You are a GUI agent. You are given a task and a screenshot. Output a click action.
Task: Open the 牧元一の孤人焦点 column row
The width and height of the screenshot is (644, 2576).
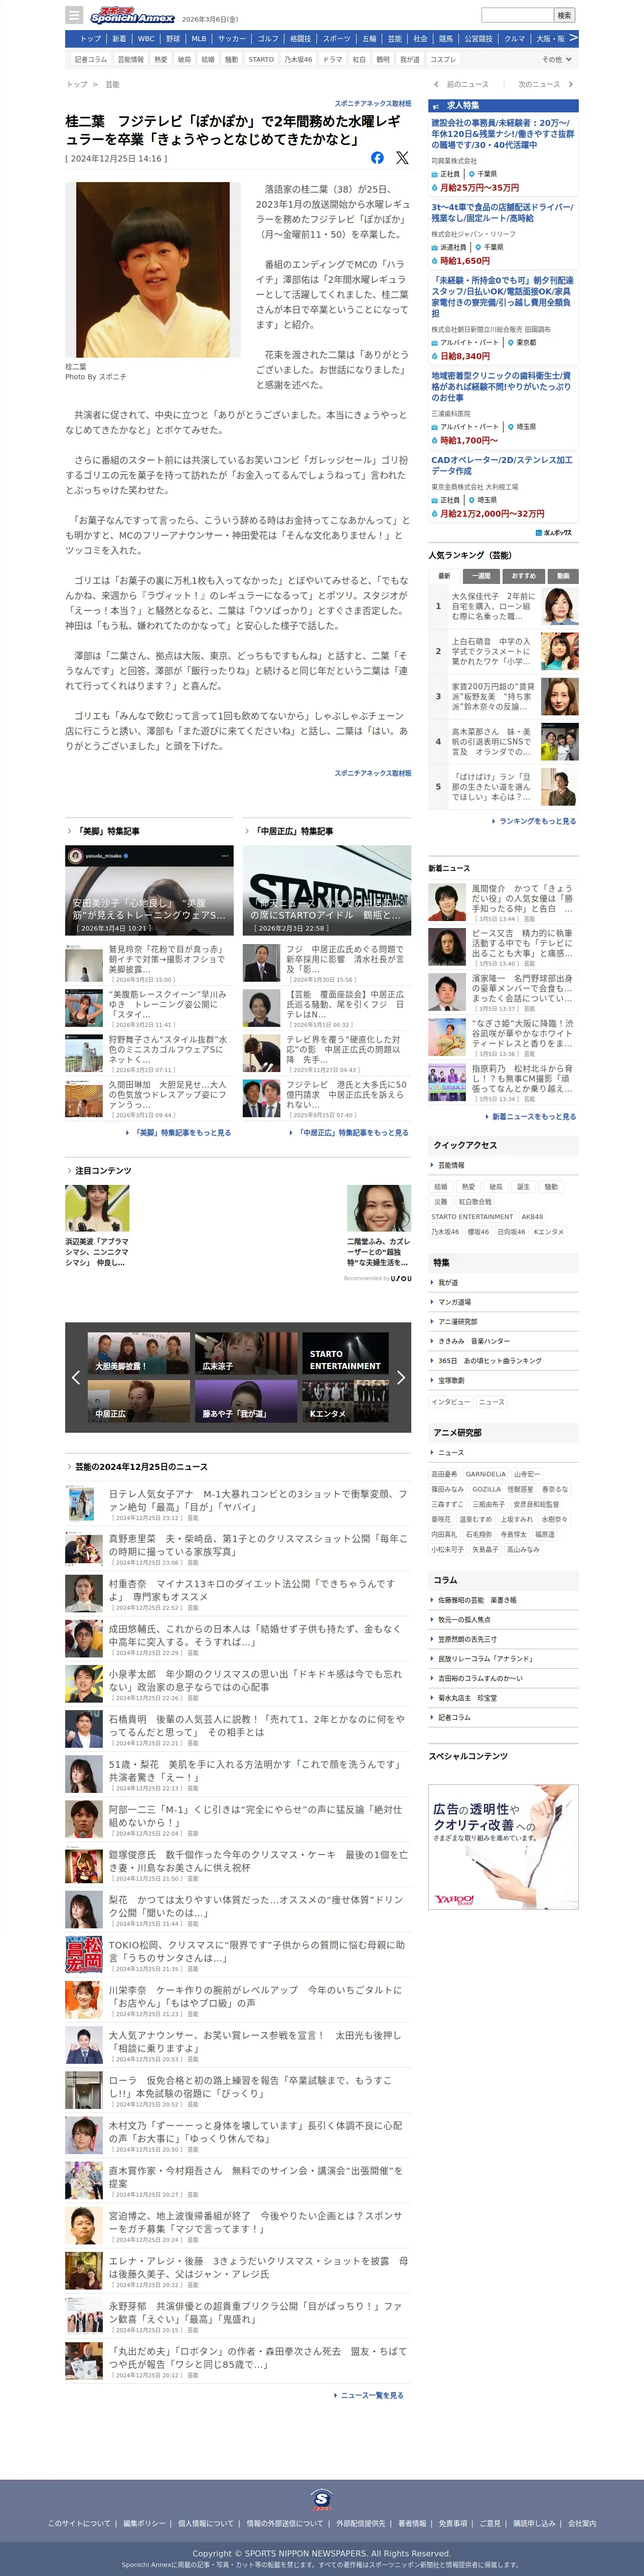tap(503, 1619)
